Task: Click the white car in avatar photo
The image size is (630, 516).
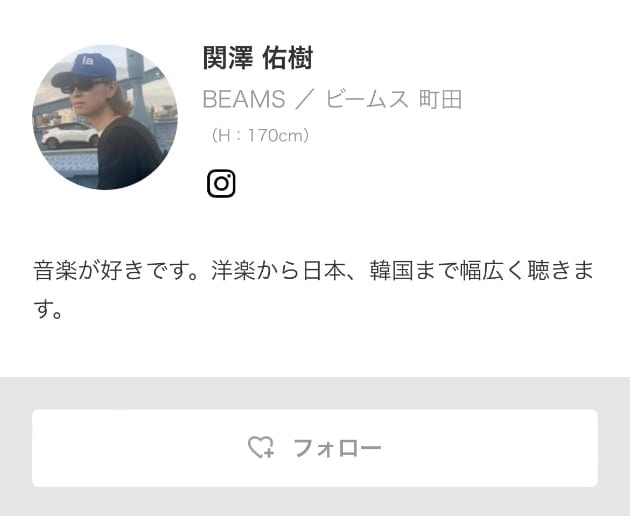Action: pyautogui.click(x=70, y=135)
